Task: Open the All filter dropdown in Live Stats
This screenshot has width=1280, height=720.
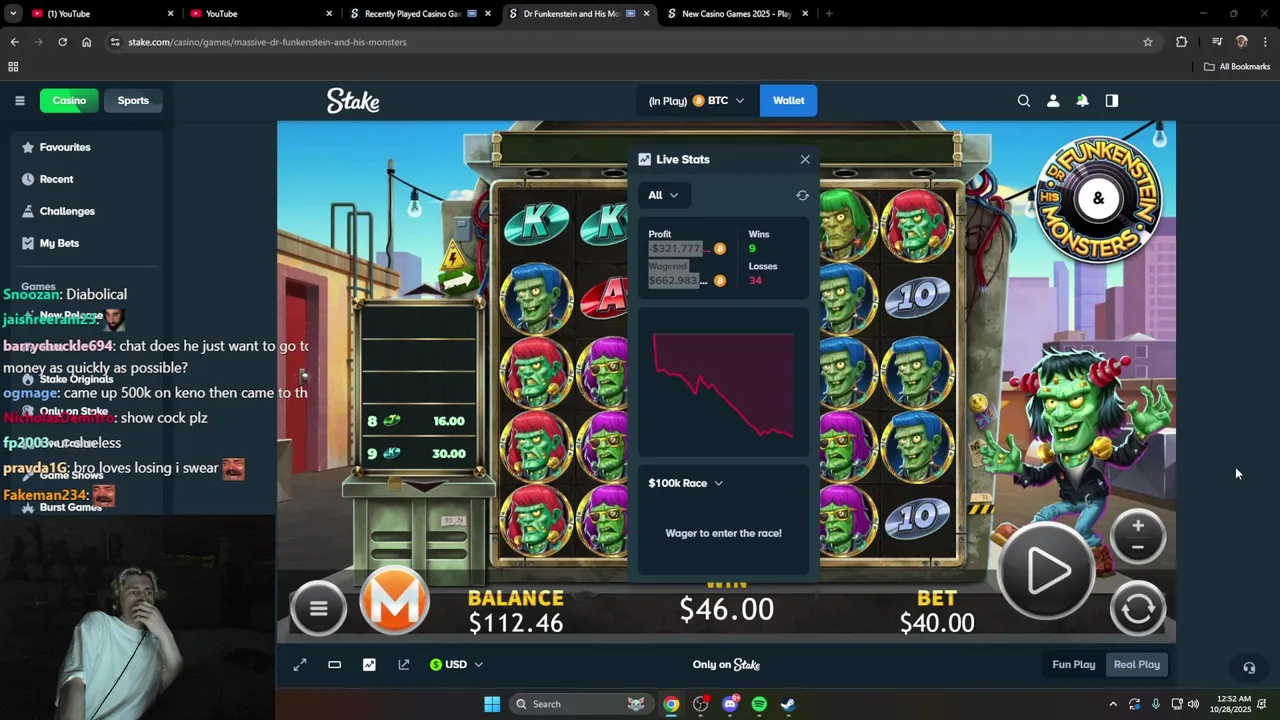Action: (663, 195)
